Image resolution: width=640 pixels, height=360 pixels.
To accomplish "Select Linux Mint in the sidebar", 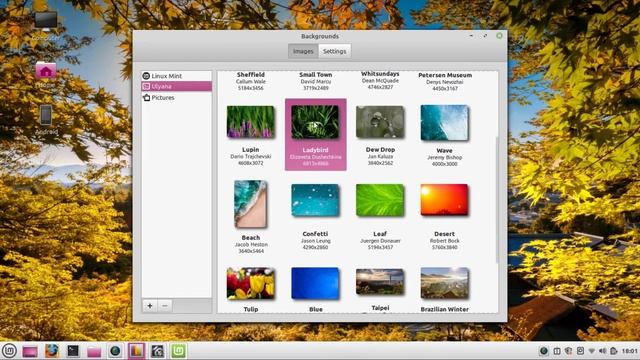I will click(x=176, y=76).
